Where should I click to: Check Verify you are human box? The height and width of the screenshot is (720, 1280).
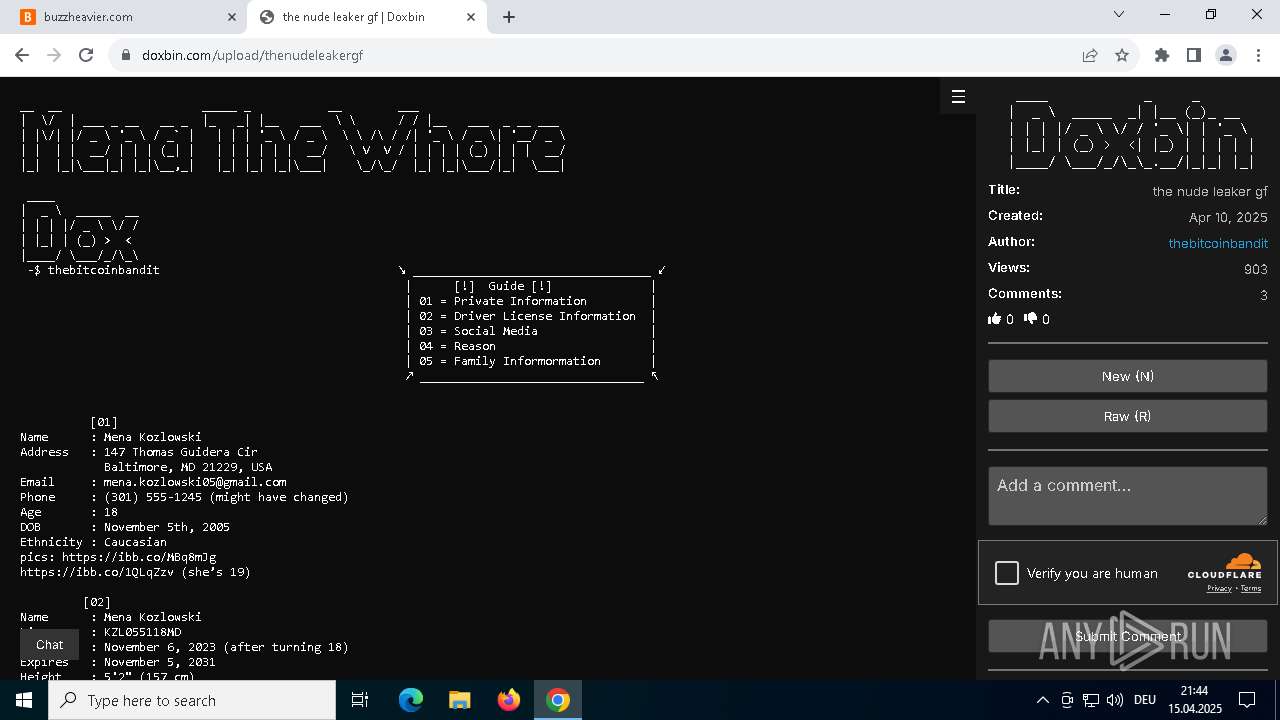(1007, 573)
